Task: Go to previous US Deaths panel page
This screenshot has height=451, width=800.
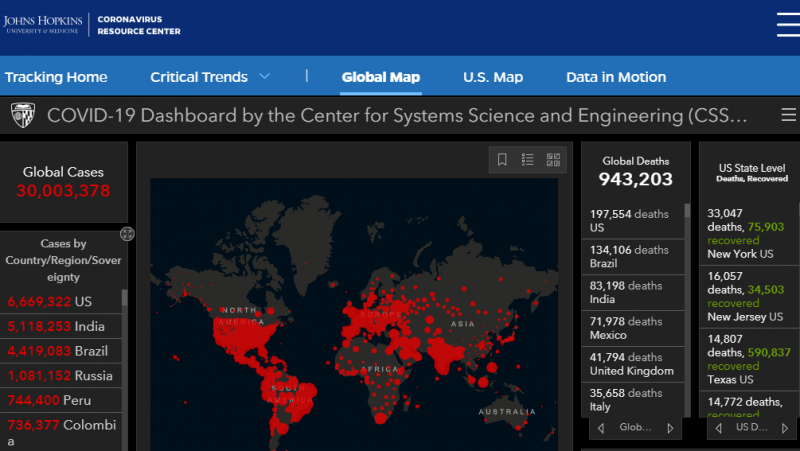Action: tap(718, 429)
